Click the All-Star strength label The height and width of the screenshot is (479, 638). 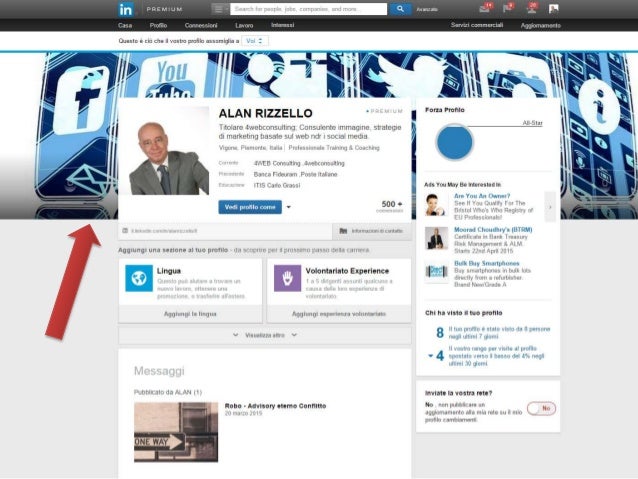[x=533, y=122]
